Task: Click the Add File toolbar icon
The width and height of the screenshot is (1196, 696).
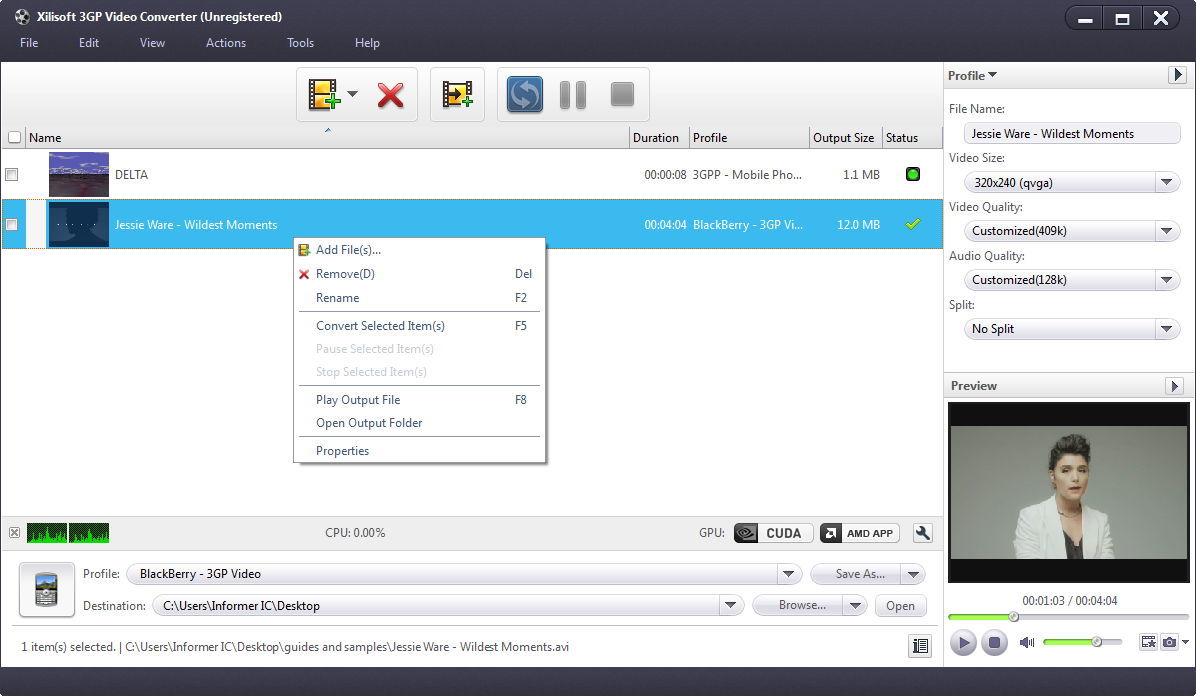Action: (x=325, y=93)
